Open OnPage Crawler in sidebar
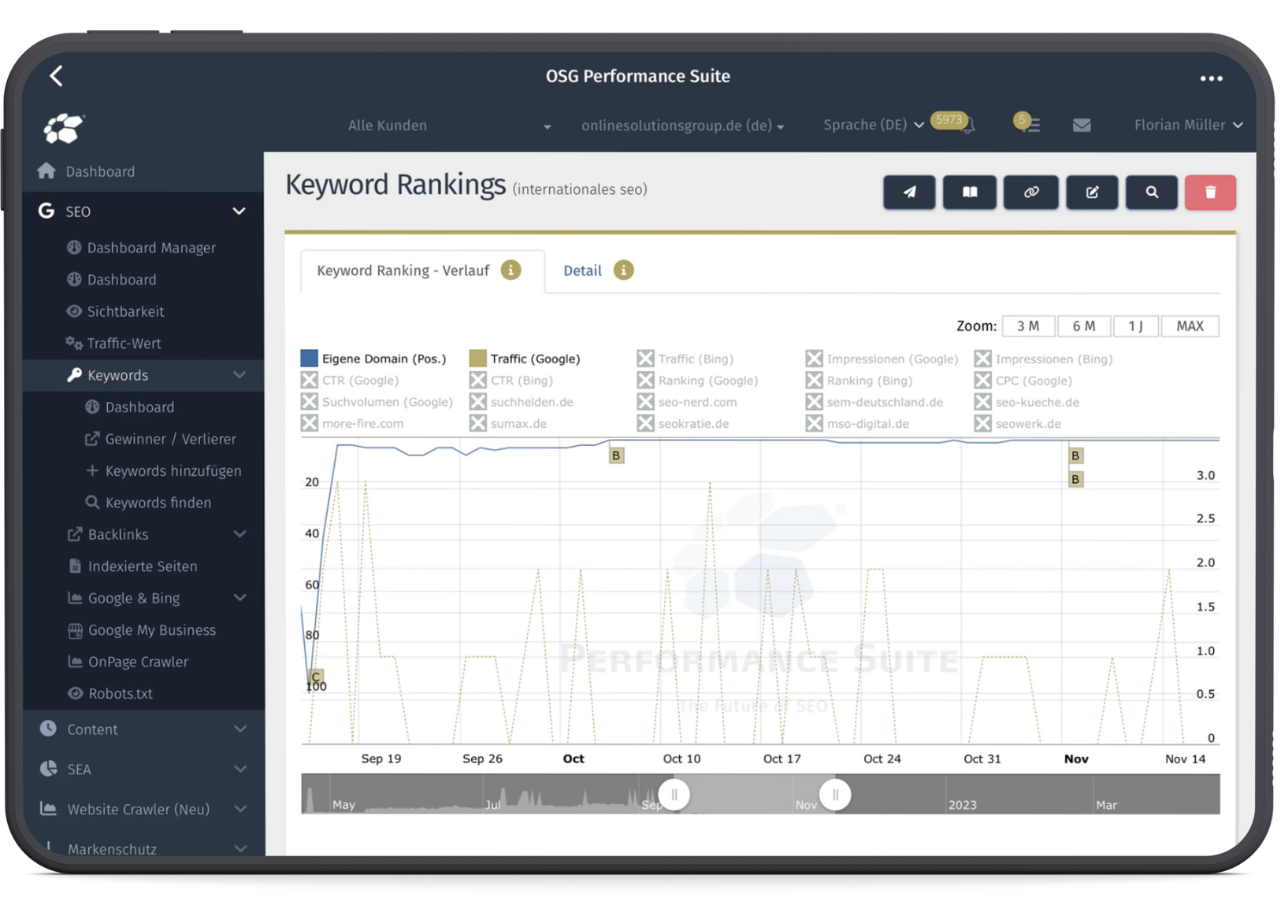This screenshot has width=1280, height=924. pos(138,661)
